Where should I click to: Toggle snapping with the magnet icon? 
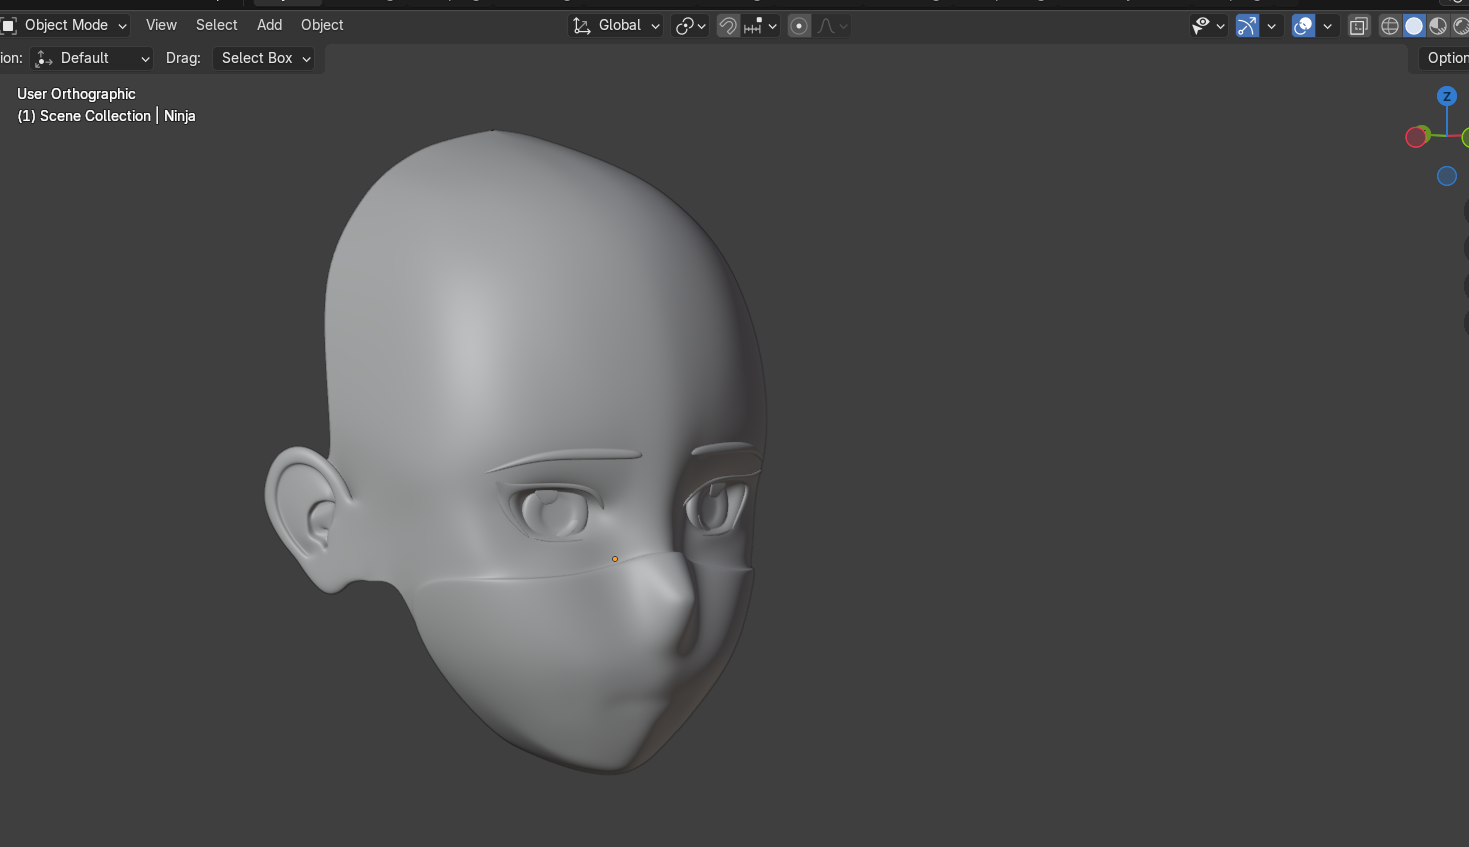[x=728, y=26]
